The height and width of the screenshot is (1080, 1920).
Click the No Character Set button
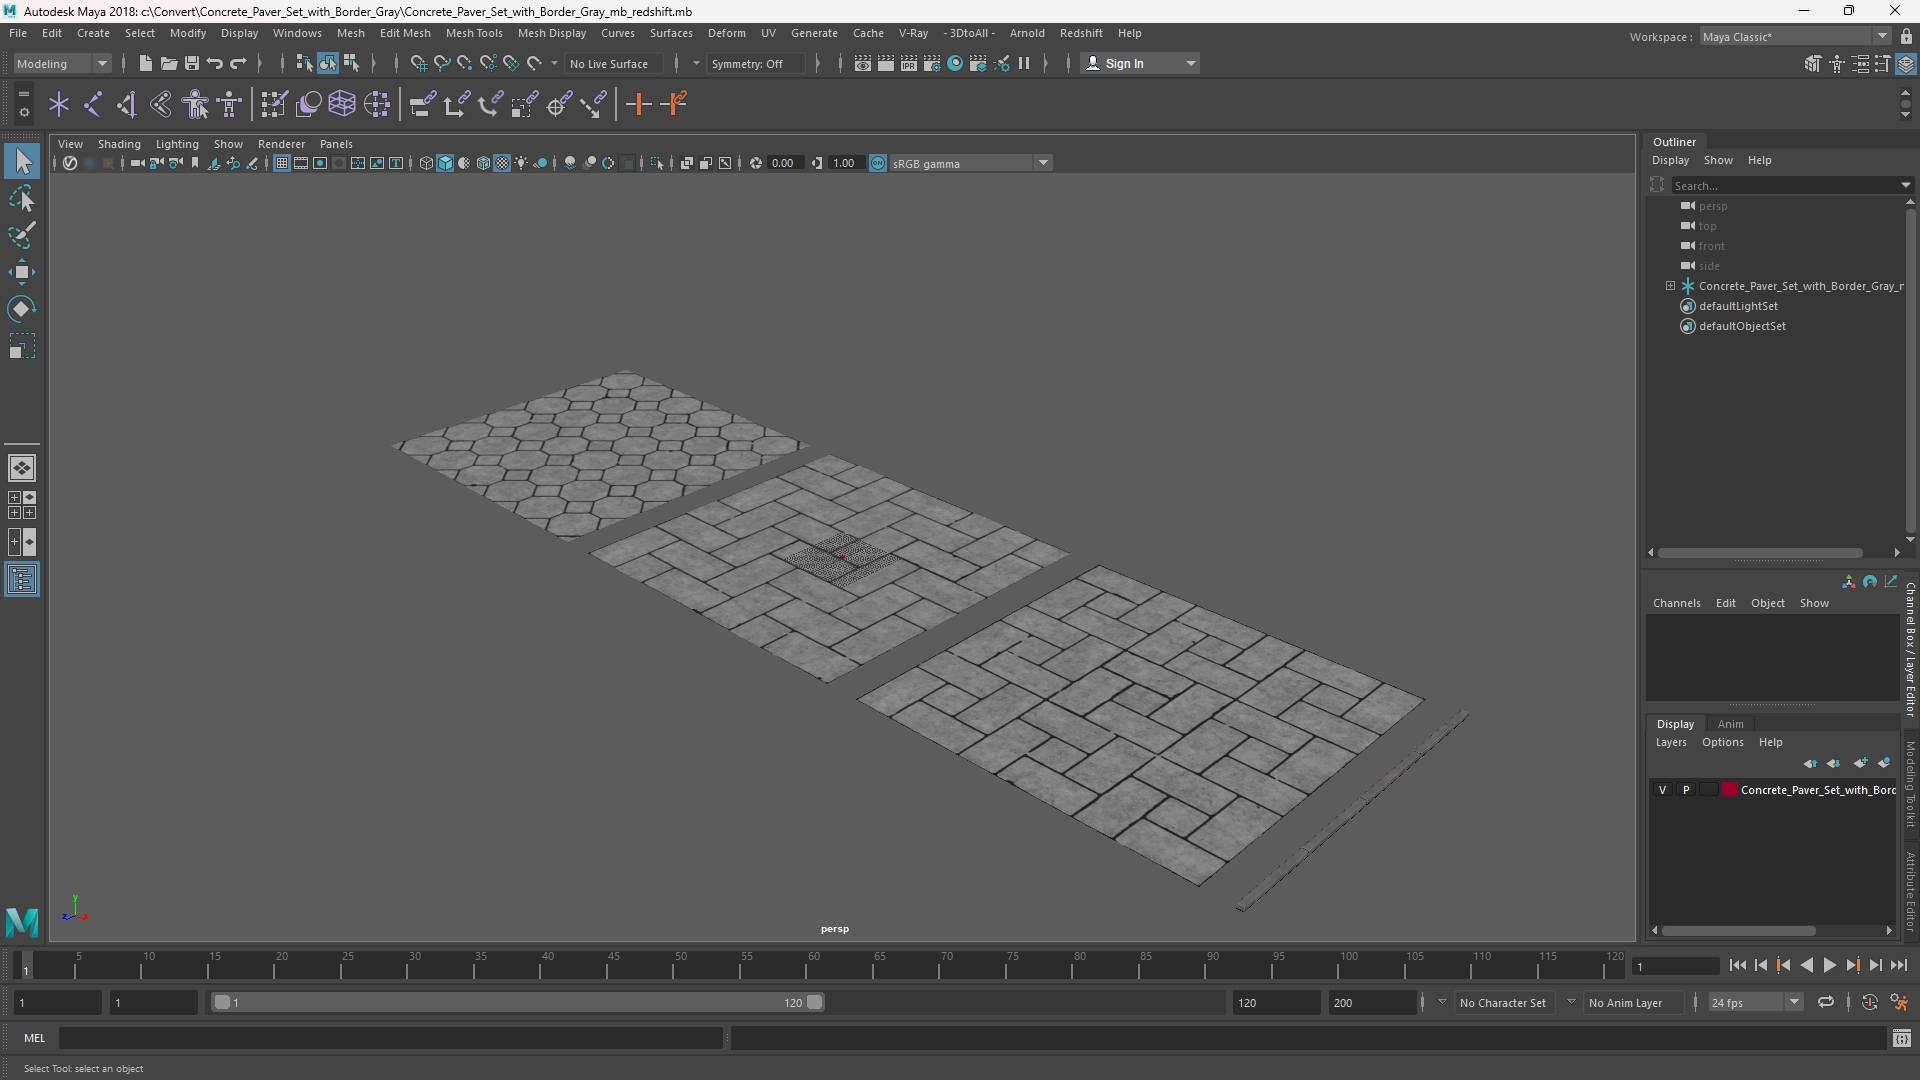(1502, 1002)
